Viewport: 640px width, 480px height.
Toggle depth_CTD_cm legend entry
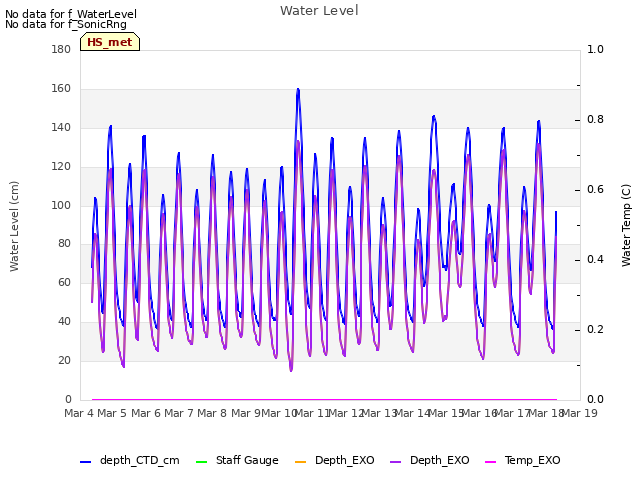tap(130, 461)
